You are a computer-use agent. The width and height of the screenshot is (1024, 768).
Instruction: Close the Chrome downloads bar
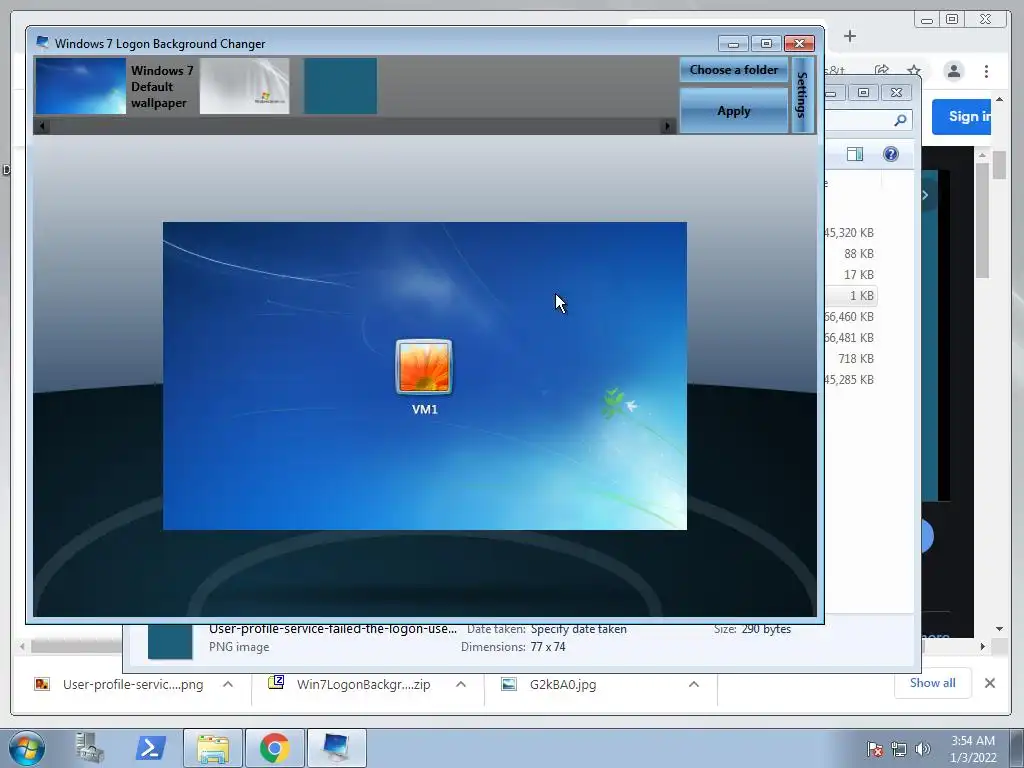point(990,683)
